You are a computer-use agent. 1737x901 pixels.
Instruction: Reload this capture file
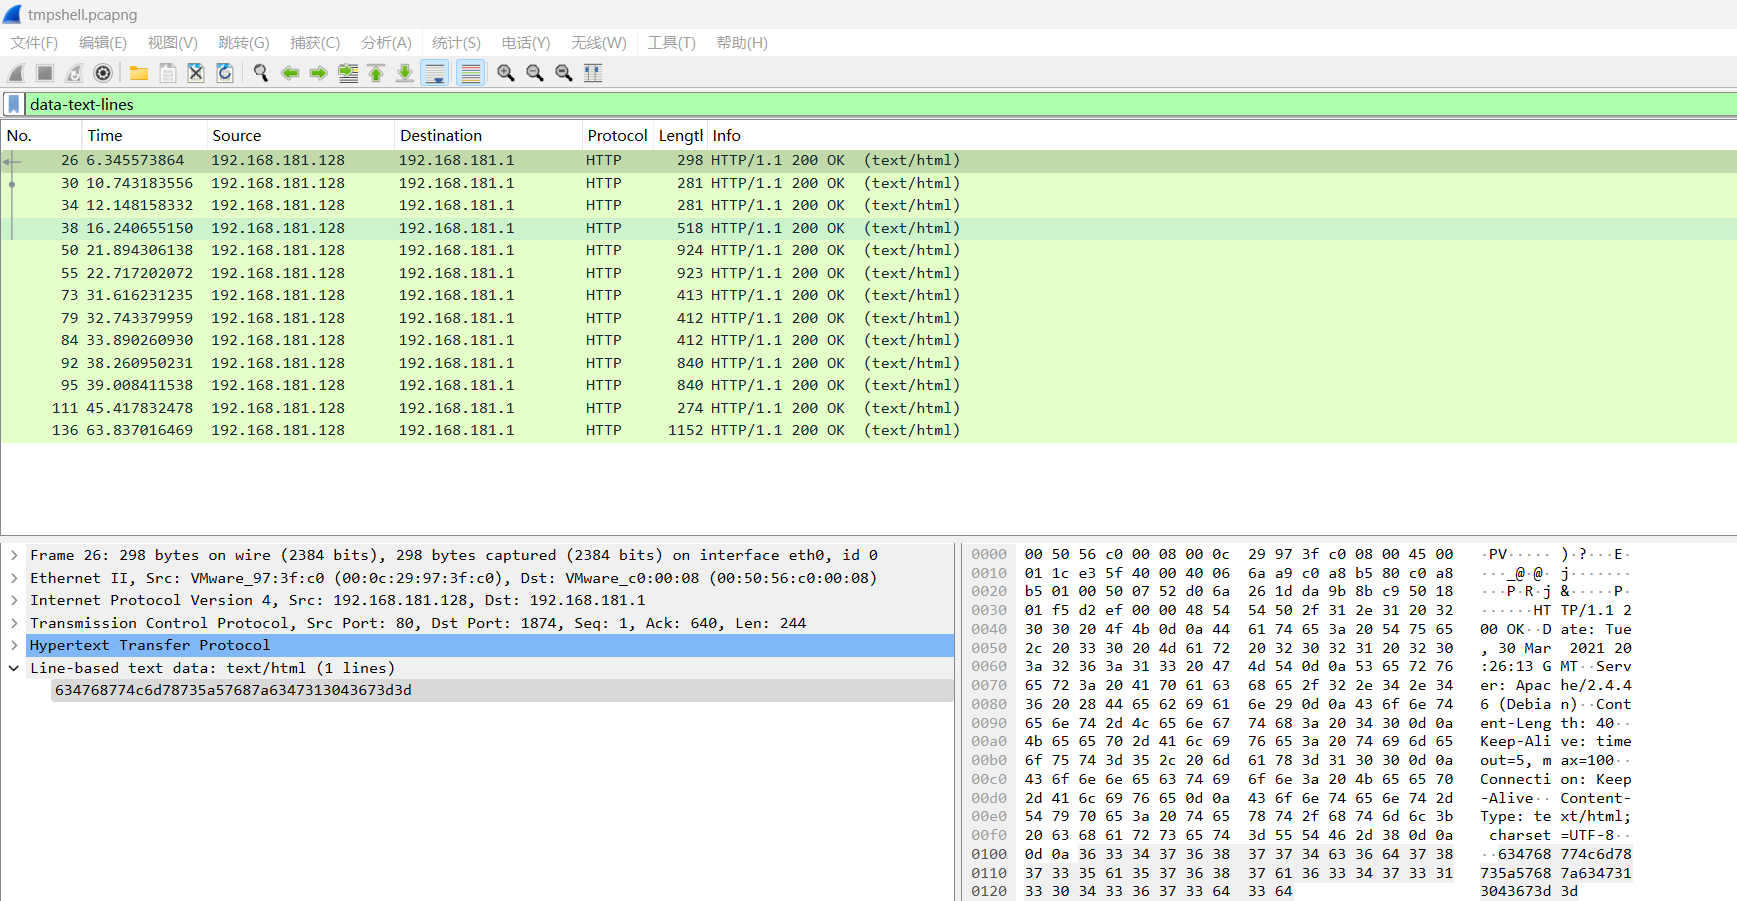coord(225,73)
